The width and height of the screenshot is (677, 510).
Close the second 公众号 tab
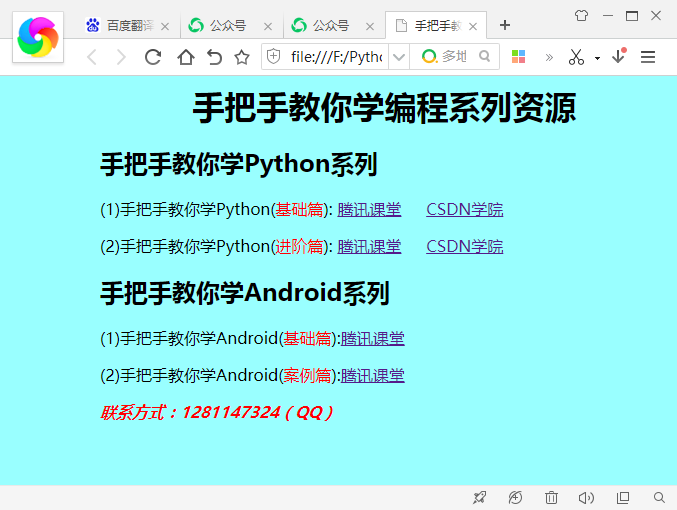pyautogui.click(x=370, y=27)
